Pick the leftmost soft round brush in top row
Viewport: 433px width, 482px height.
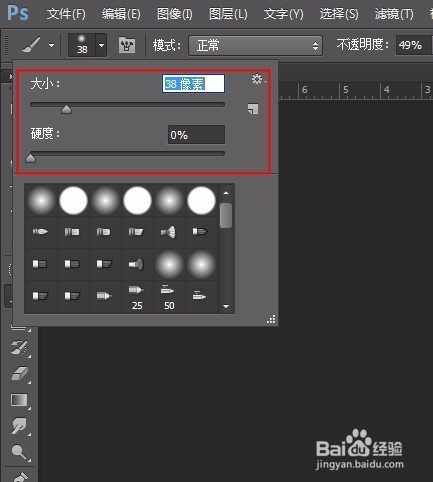[x=41, y=200]
